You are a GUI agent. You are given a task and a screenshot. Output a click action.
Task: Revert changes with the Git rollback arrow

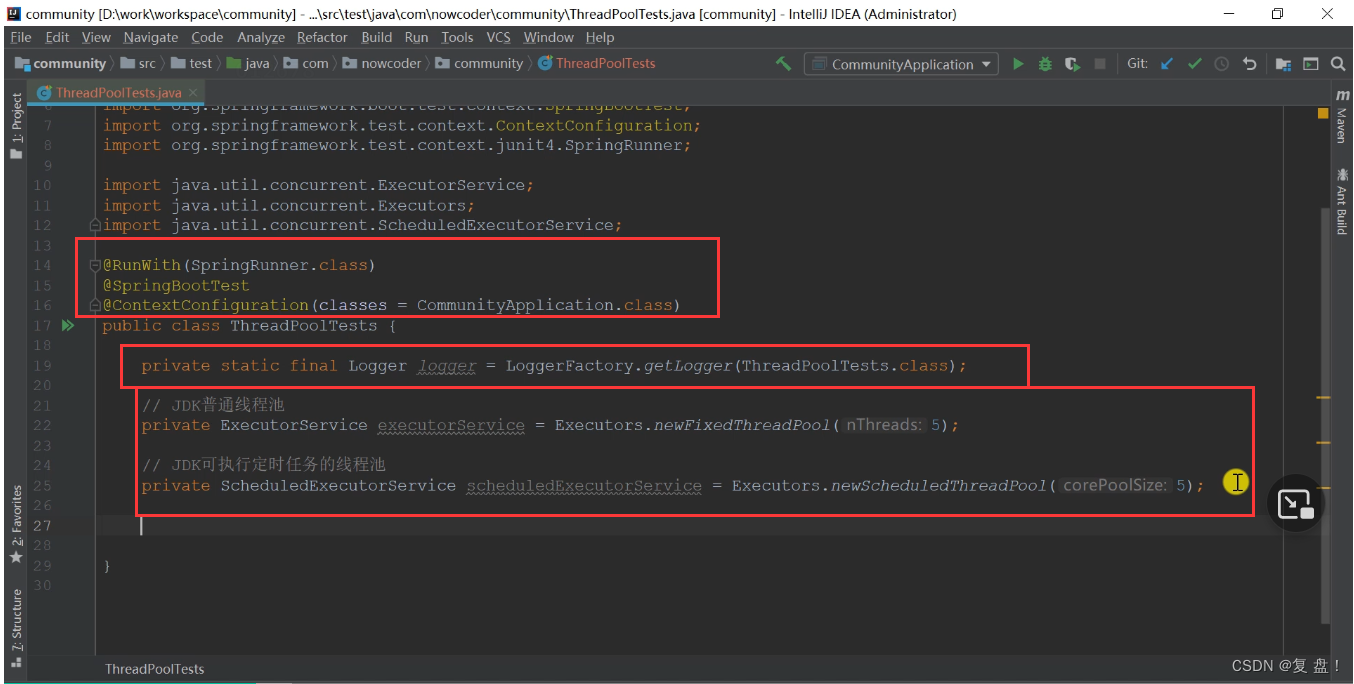pos(1249,63)
